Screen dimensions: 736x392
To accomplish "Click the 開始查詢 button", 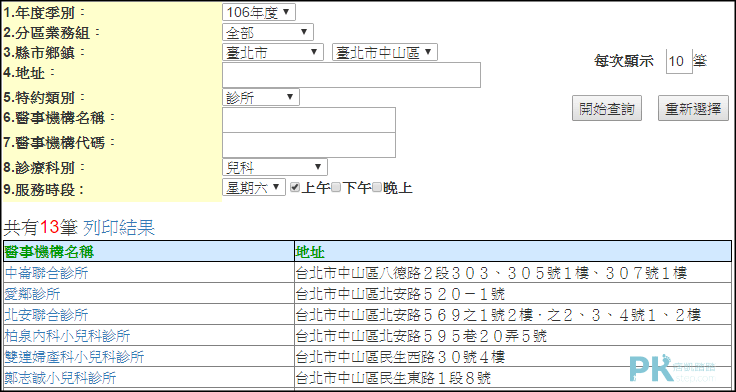I will point(607,108).
